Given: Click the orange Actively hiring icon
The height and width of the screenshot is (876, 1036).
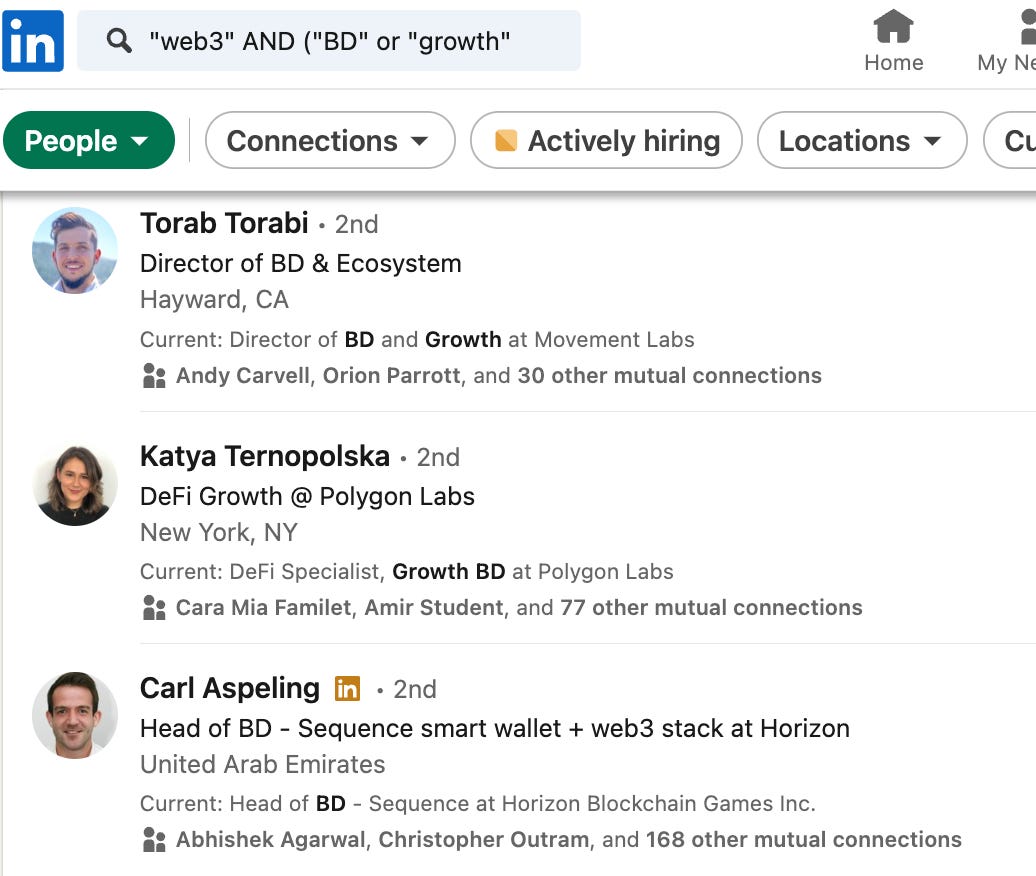Looking at the screenshot, I should [x=506, y=141].
